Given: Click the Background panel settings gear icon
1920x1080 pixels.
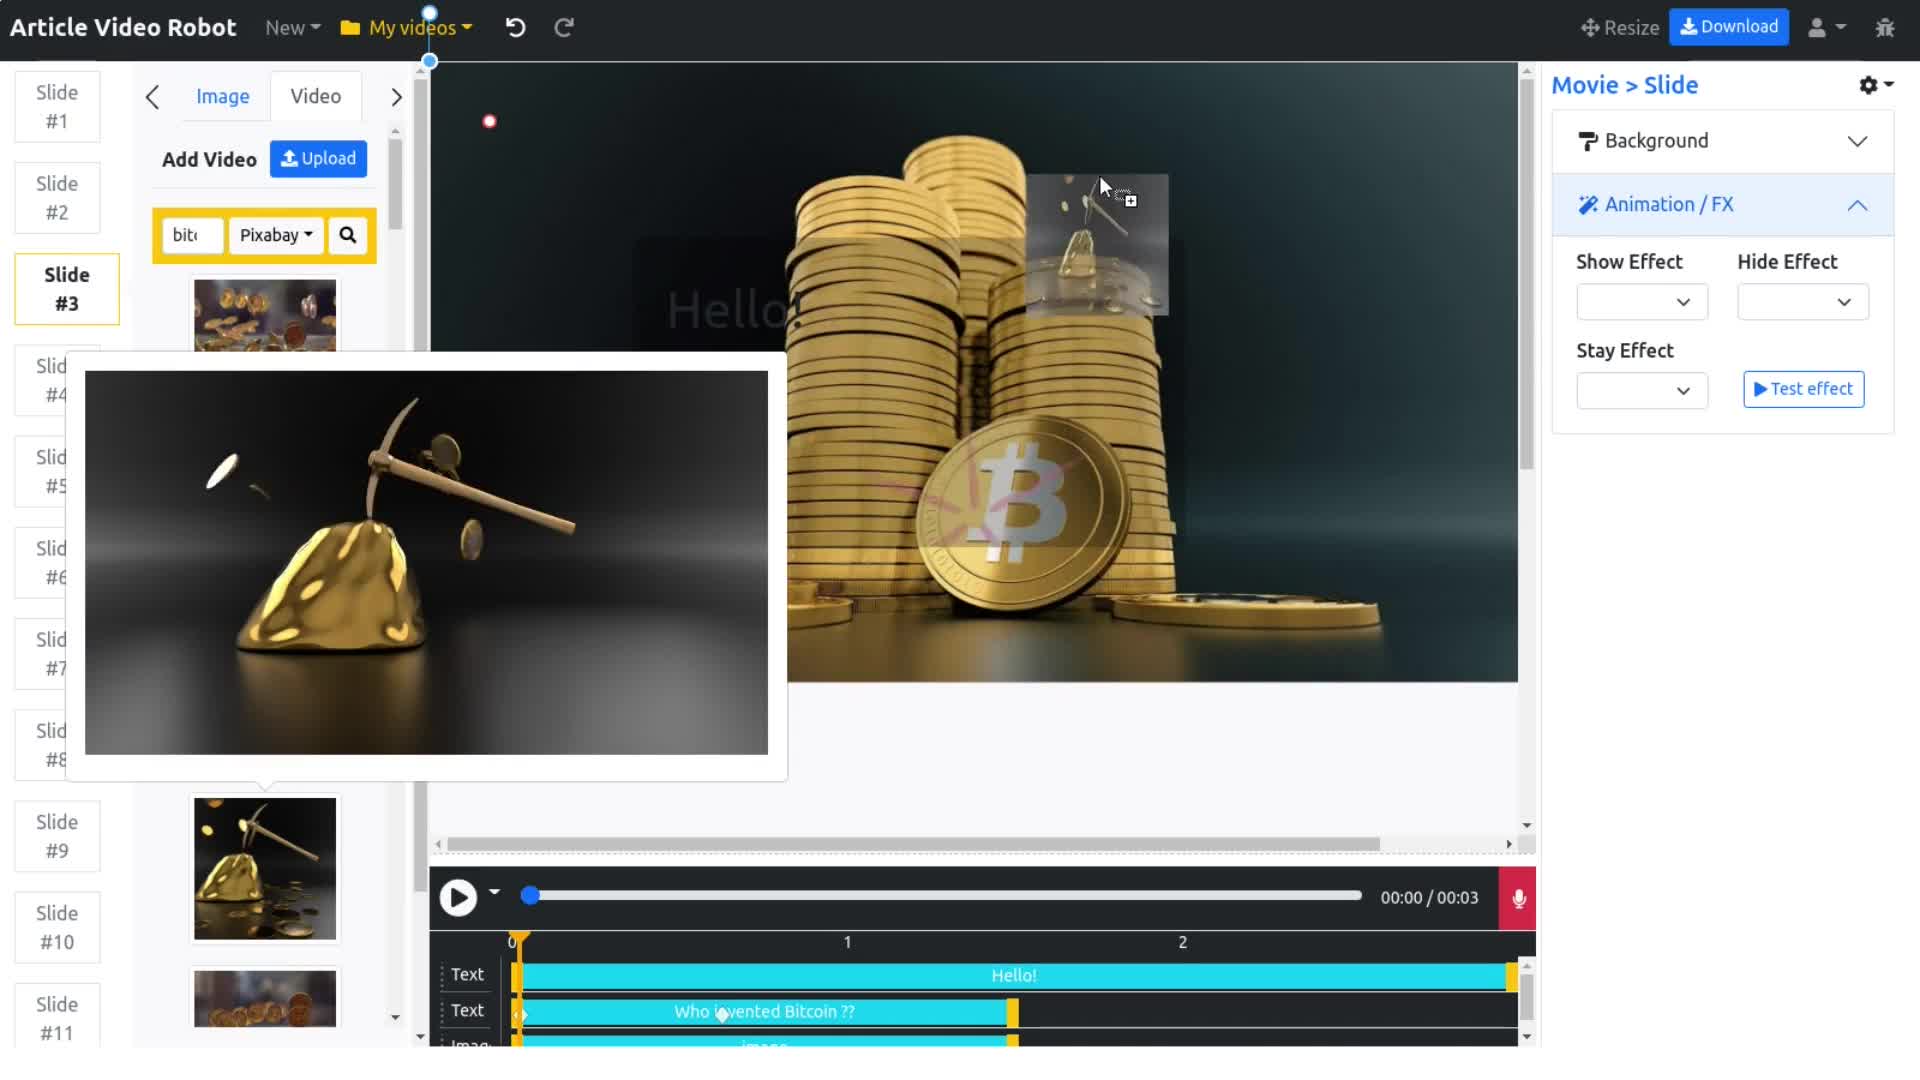Looking at the screenshot, I should [1870, 84].
